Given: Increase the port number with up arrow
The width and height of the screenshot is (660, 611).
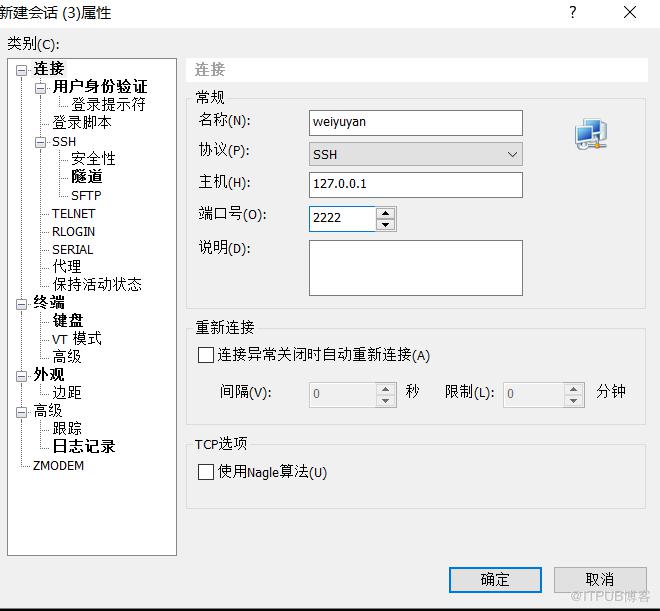Looking at the screenshot, I should [x=386, y=213].
